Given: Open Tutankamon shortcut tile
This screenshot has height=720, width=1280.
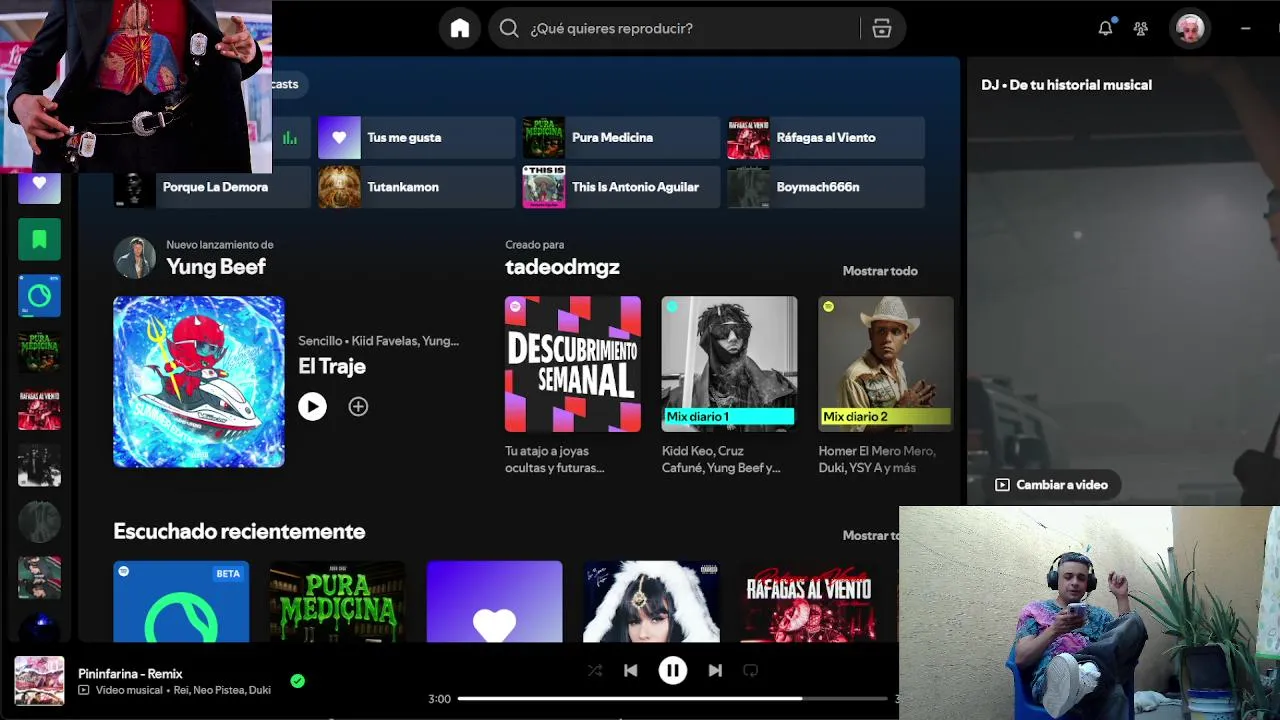Looking at the screenshot, I should 416,187.
